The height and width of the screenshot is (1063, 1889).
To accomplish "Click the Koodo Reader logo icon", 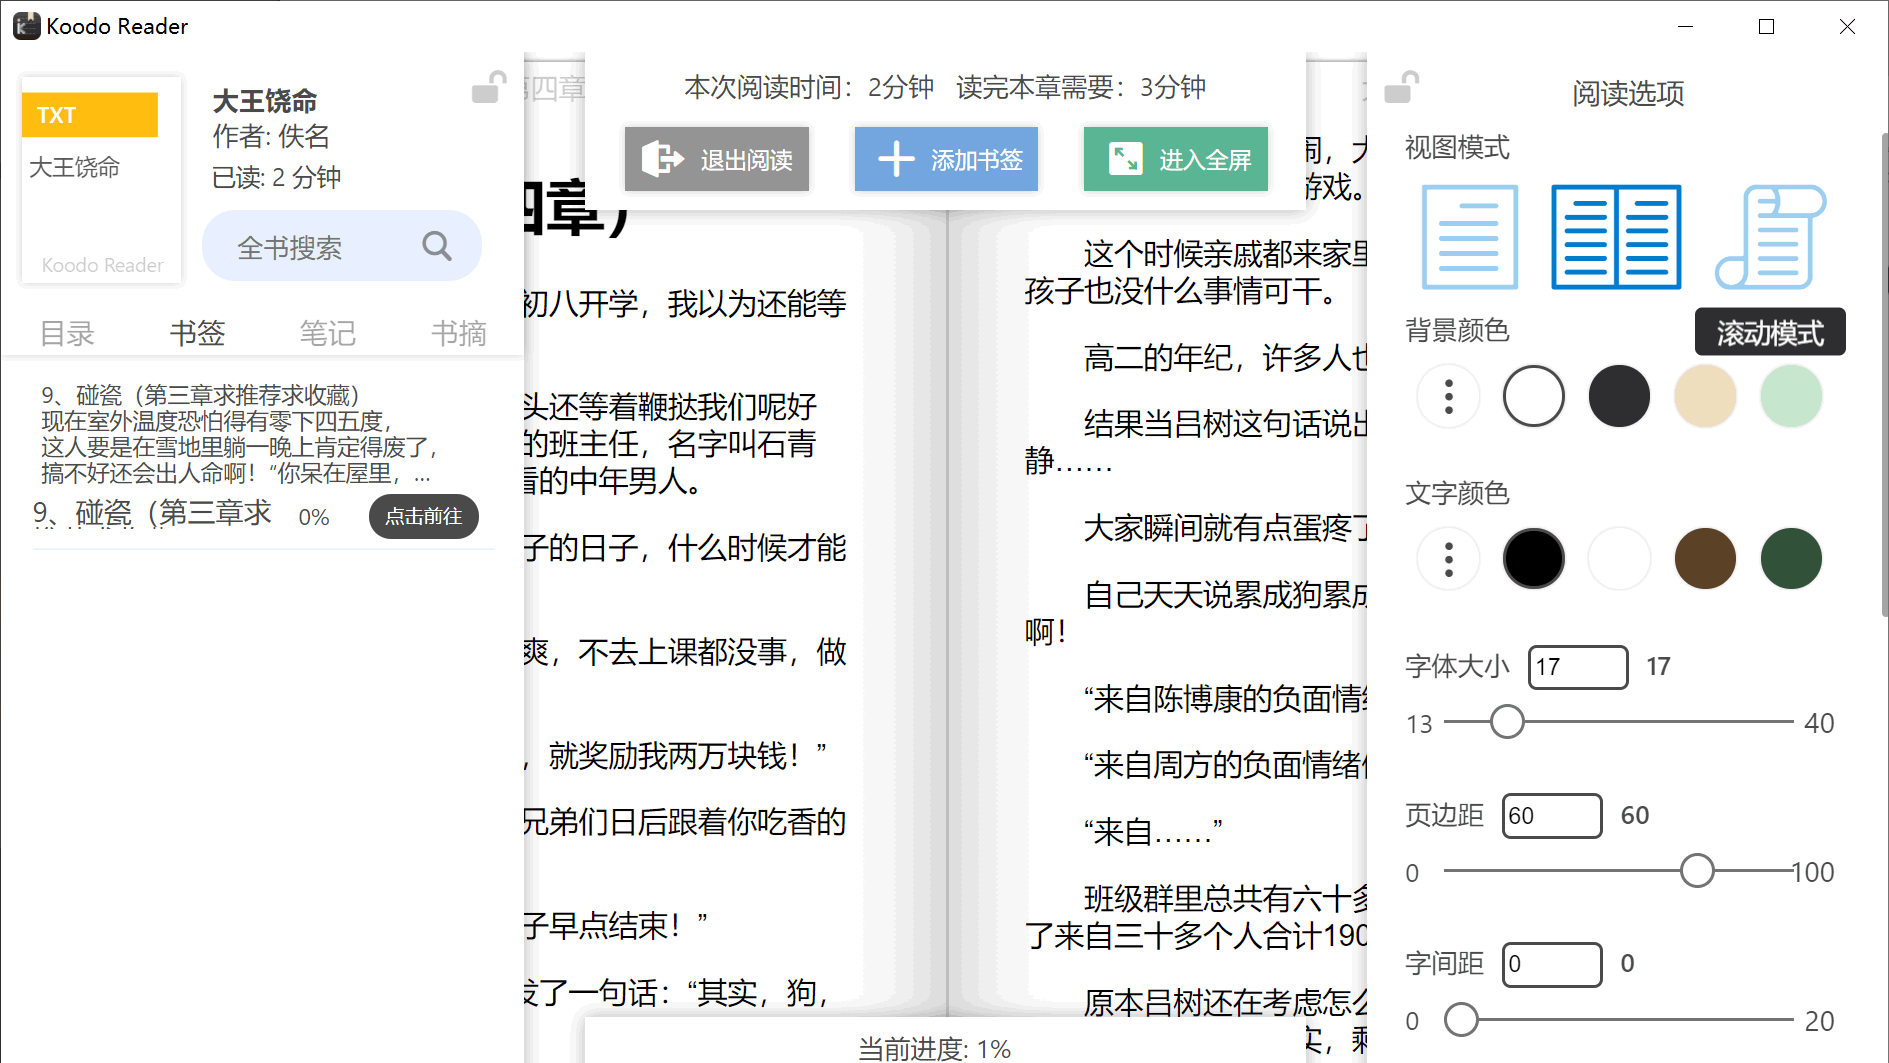I will click(26, 25).
